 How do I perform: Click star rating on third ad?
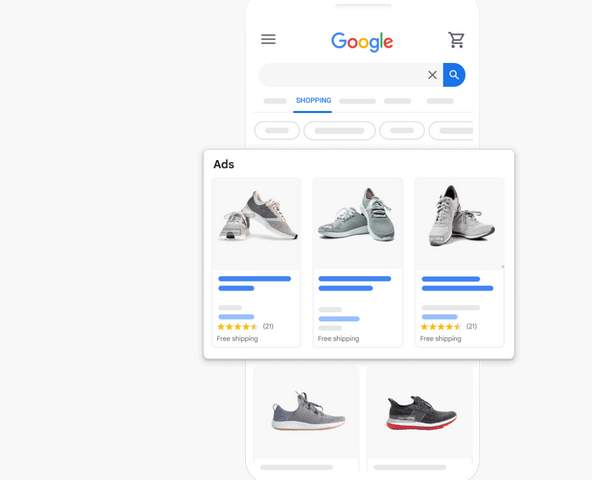coord(441,327)
